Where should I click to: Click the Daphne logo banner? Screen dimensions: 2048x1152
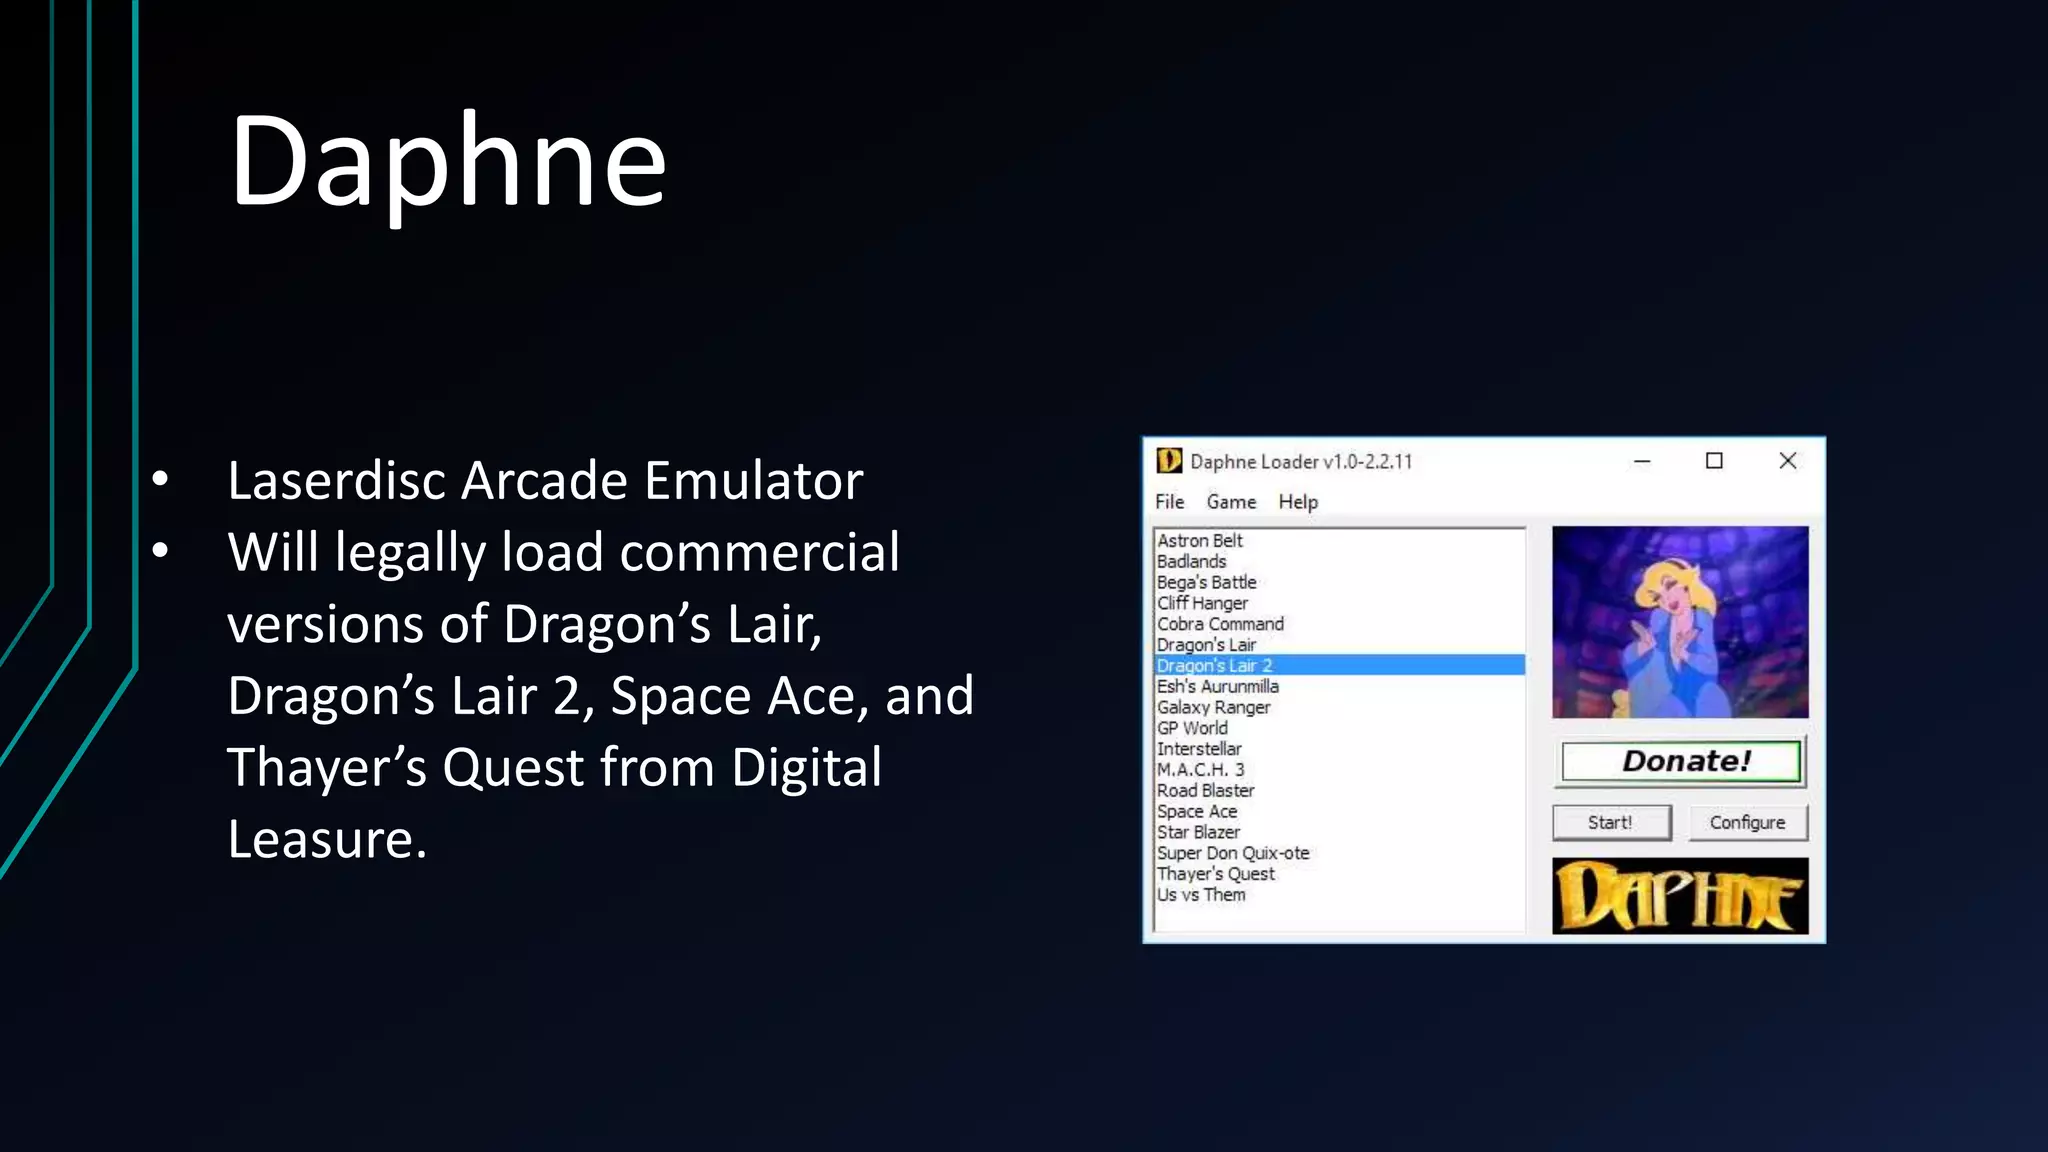click(x=1680, y=896)
